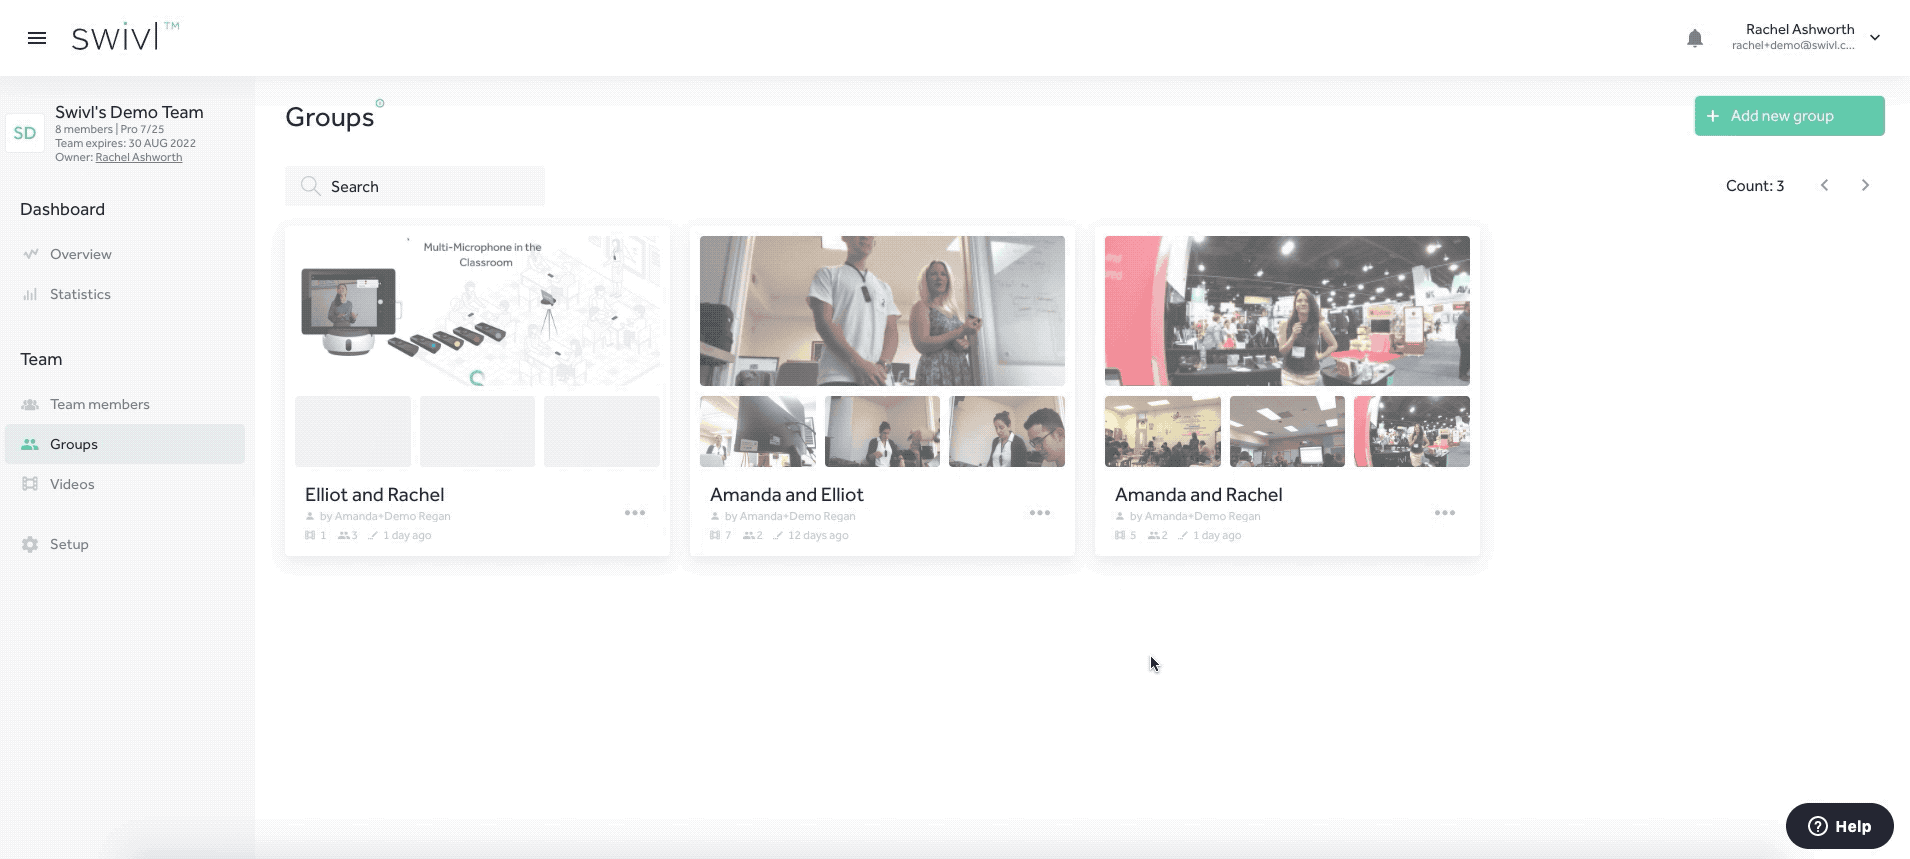Open Videos section in sidebar
Image resolution: width=1910 pixels, height=859 pixels.
(x=72, y=484)
